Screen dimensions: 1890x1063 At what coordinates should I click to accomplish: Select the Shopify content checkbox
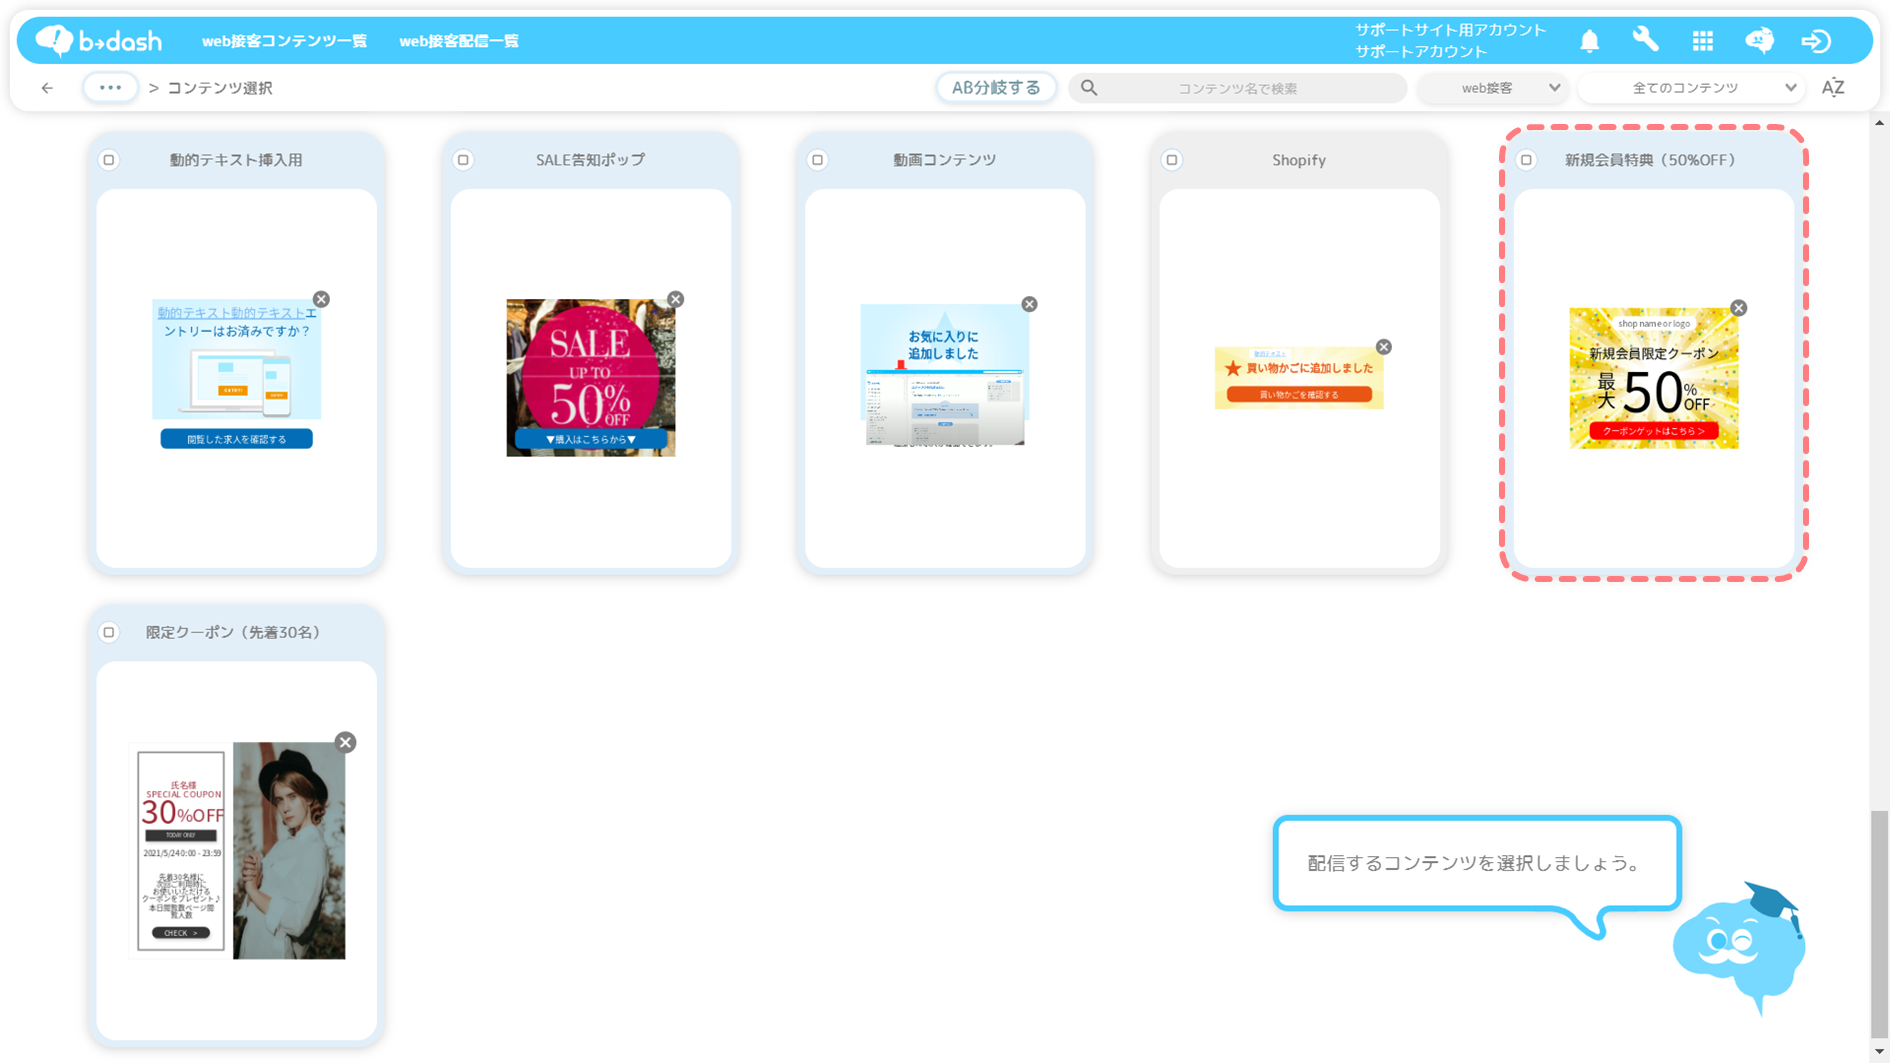click(x=1172, y=160)
